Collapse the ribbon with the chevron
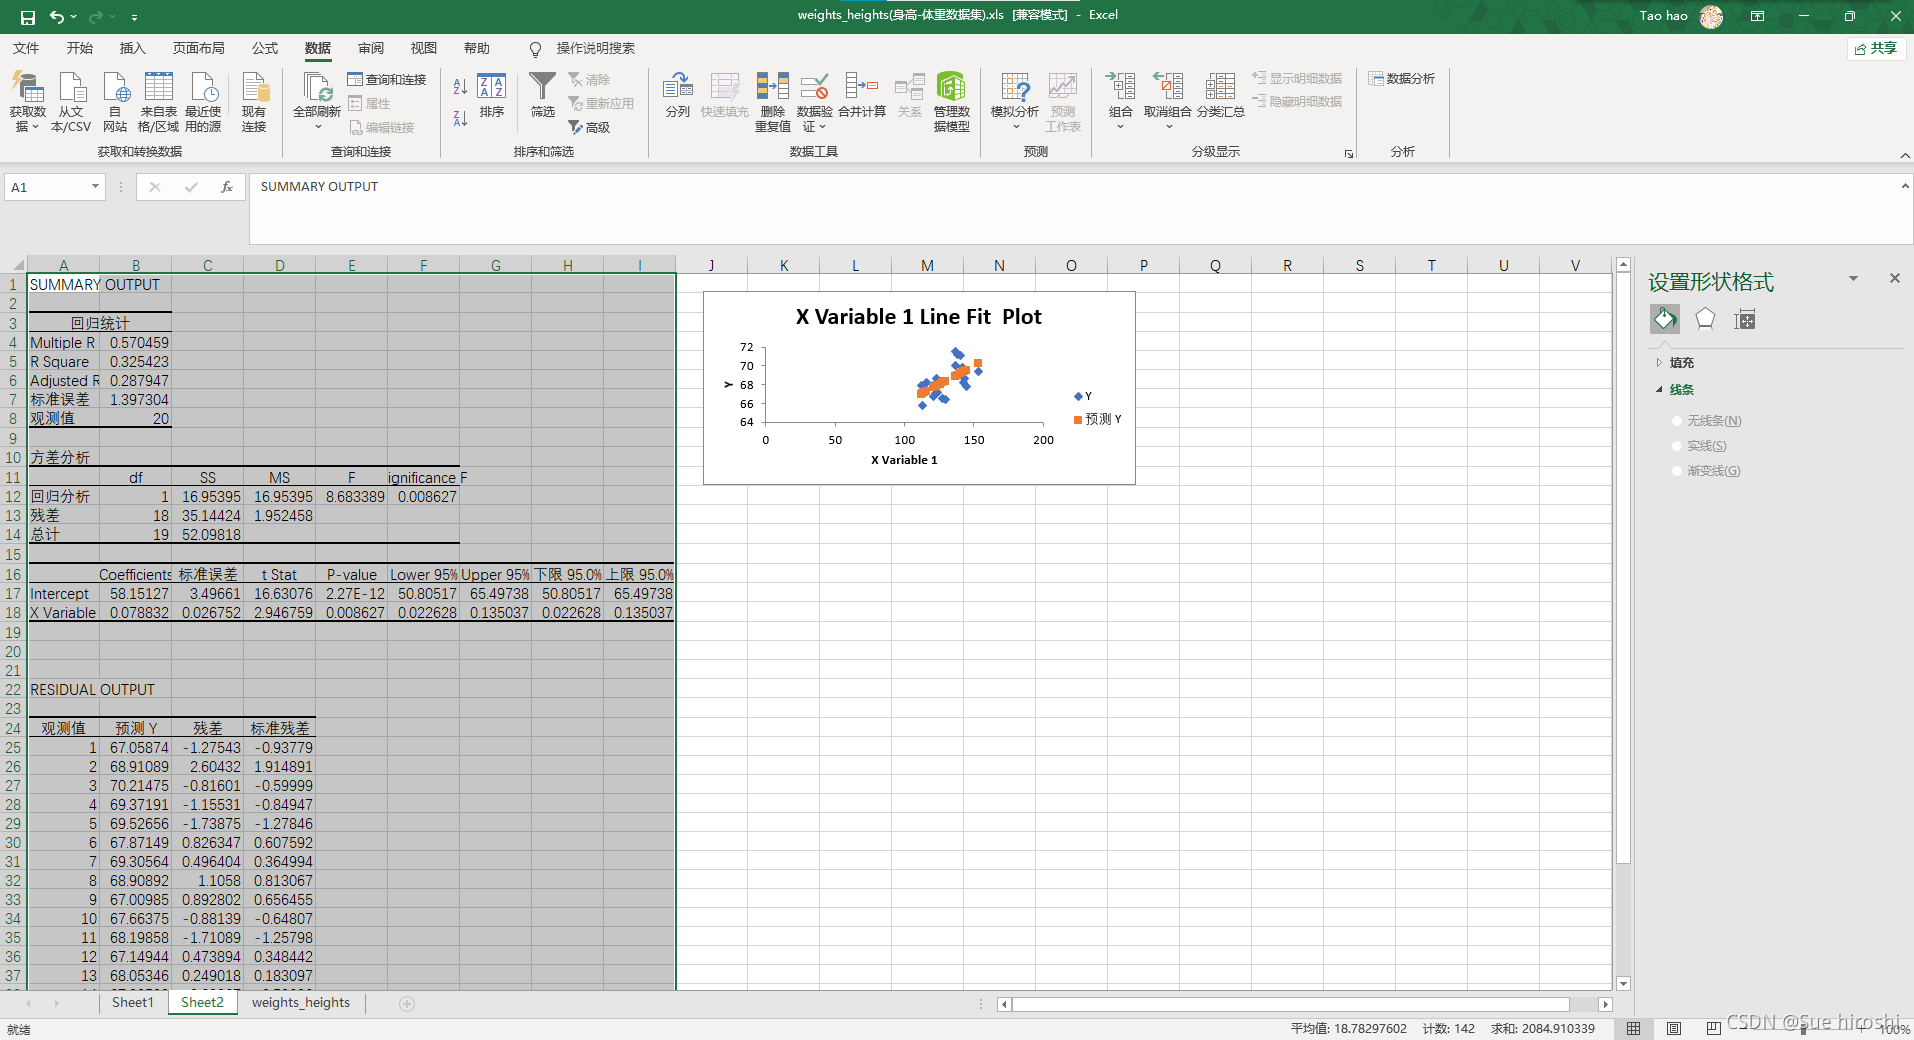The width and height of the screenshot is (1914, 1040). tap(1905, 155)
